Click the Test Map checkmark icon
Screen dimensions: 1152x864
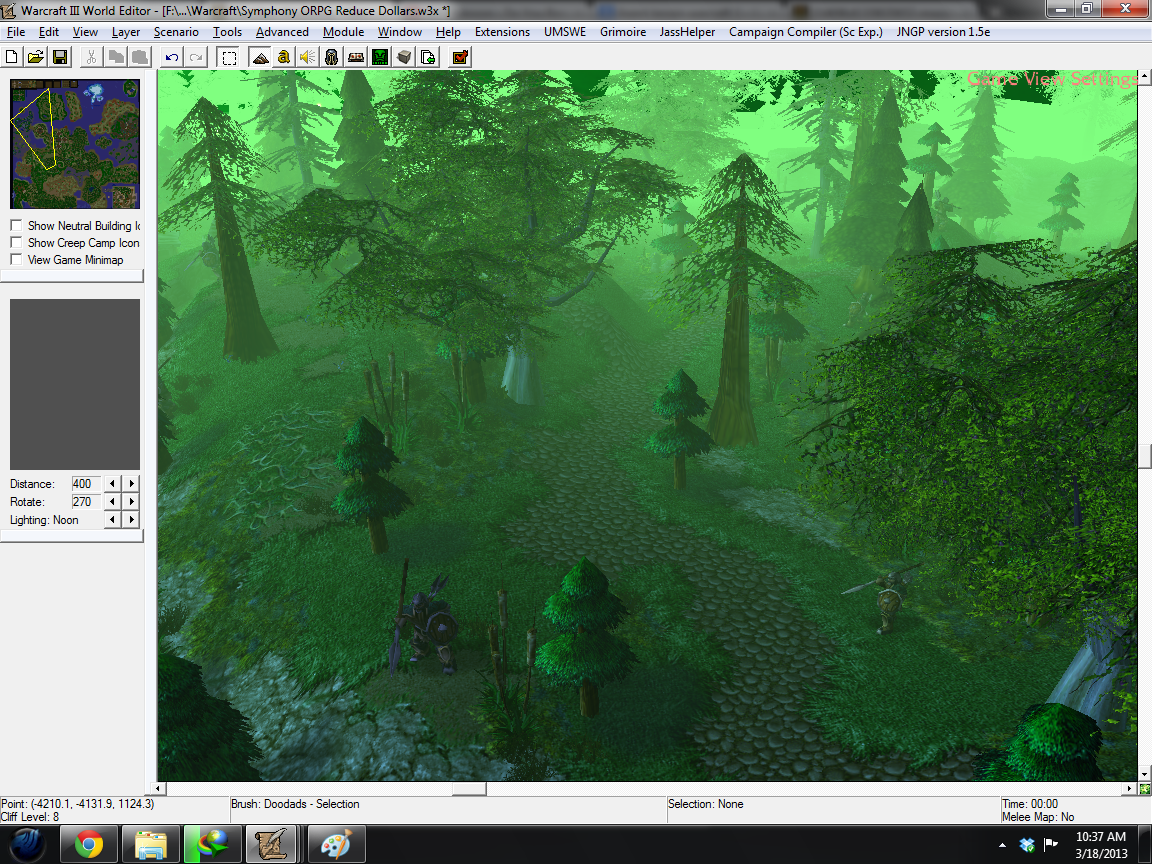[460, 57]
